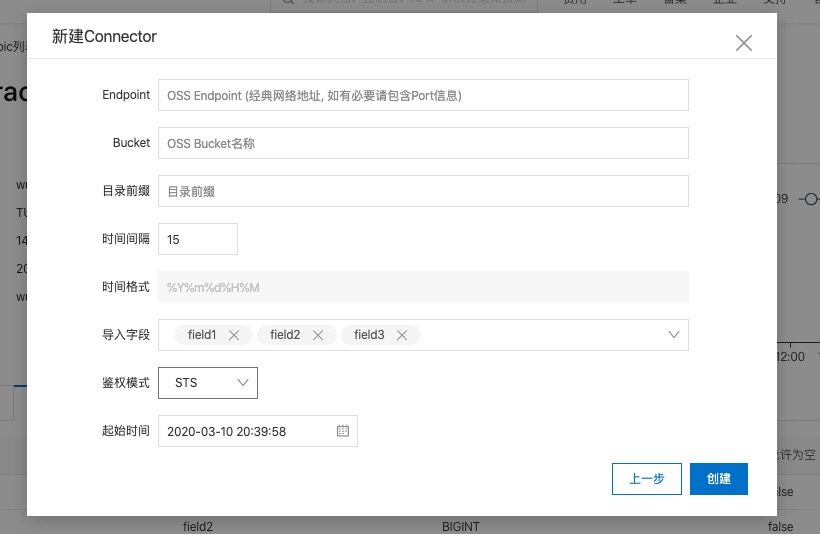Click the disabled 时间格式 field
Viewport: 820px width, 534px height.
[x=423, y=287]
